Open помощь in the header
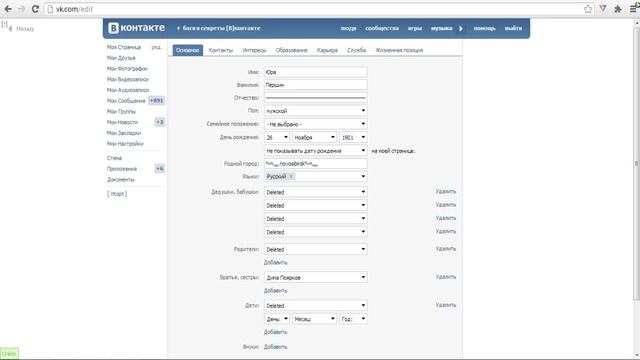The image size is (640, 360). point(484,28)
